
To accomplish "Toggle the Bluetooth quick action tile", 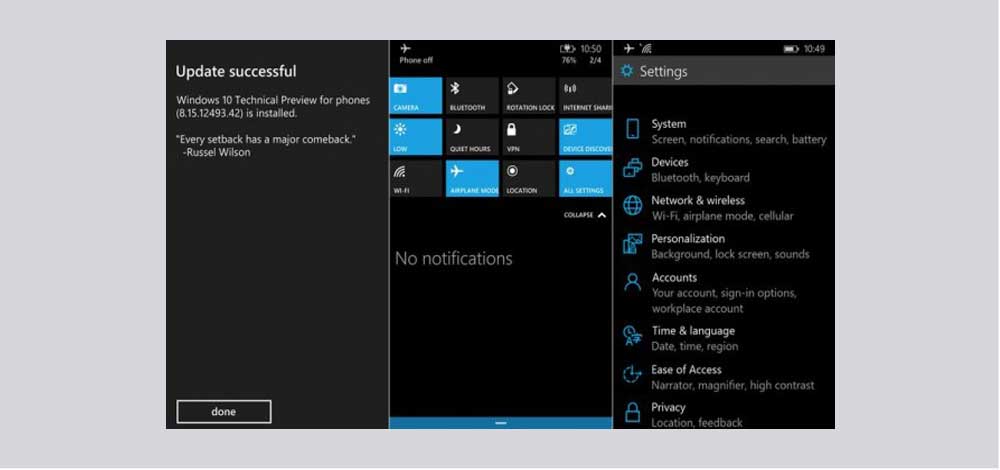I will (x=472, y=95).
